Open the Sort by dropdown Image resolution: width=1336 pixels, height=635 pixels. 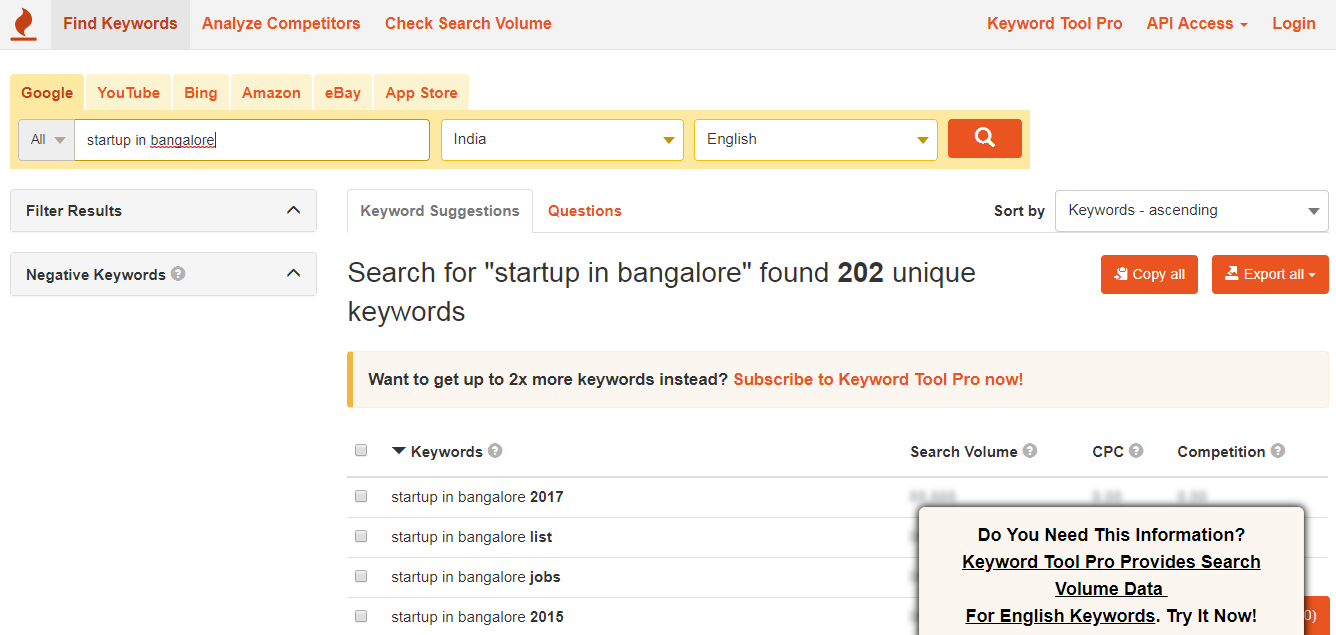click(1192, 211)
